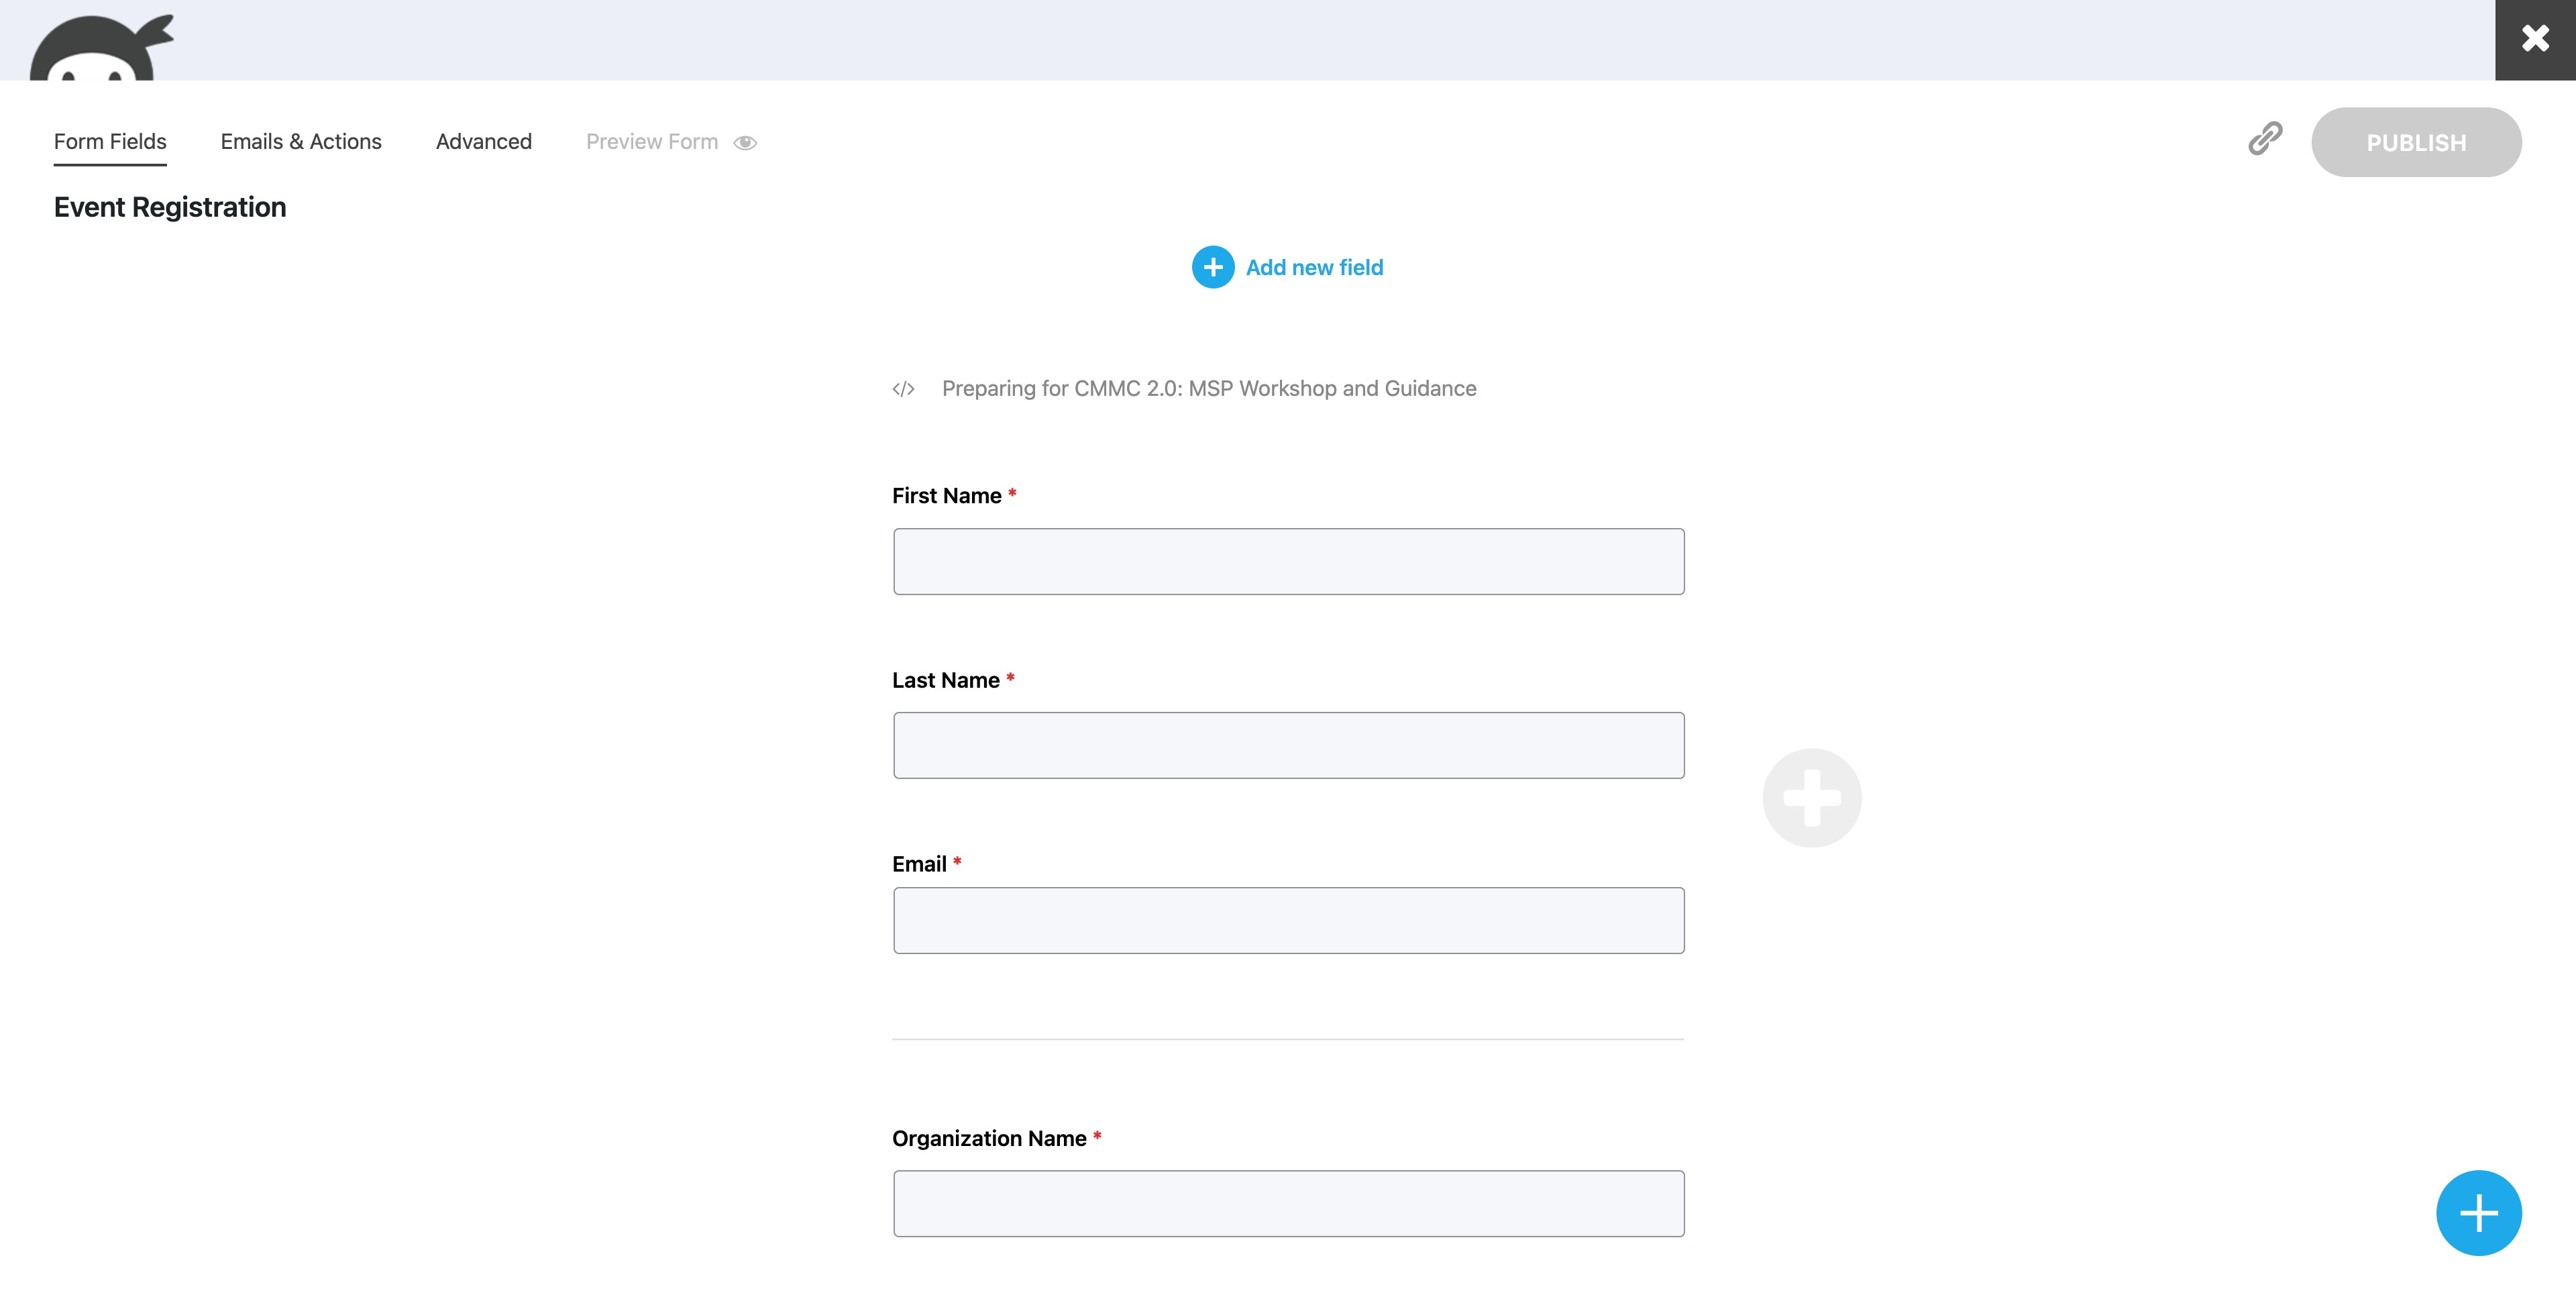Select the CMMC 2.0 workshop HTML field
Viewport: 2576px width, 1299px height.
(x=1208, y=389)
